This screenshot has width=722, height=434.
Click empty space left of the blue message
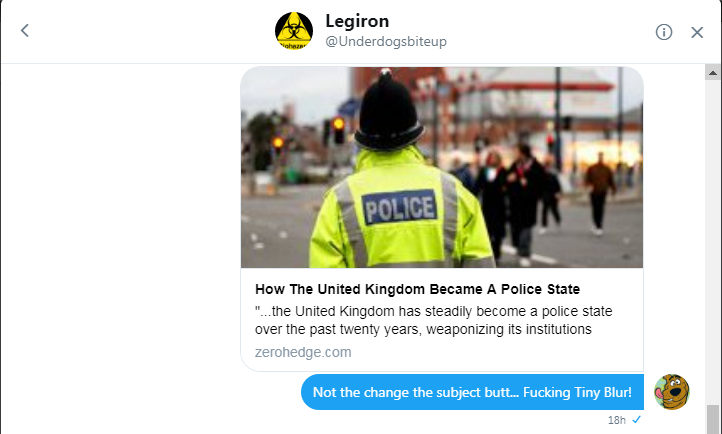pyautogui.click(x=150, y=392)
